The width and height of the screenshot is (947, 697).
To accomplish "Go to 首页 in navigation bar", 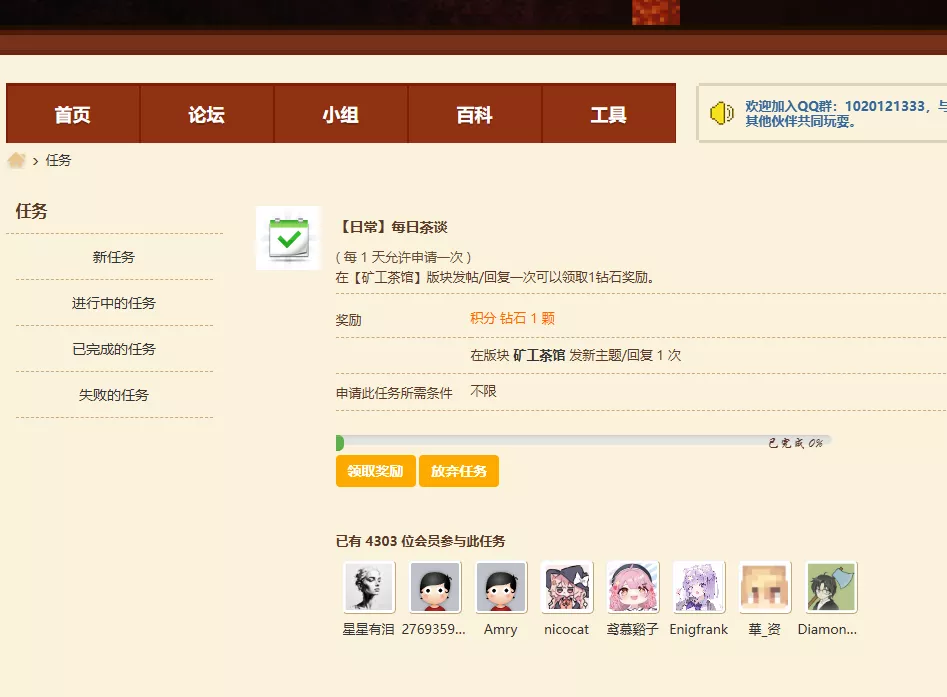I will point(73,115).
